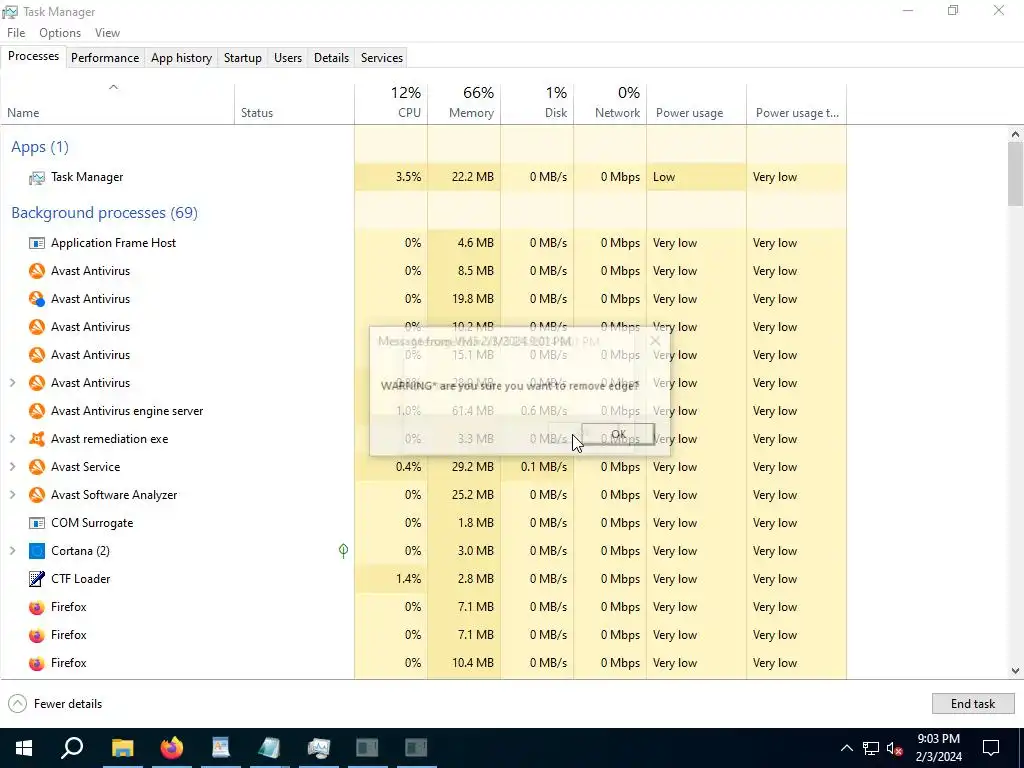
Task: Open File Explorer from the taskbar
Action: point(122,748)
